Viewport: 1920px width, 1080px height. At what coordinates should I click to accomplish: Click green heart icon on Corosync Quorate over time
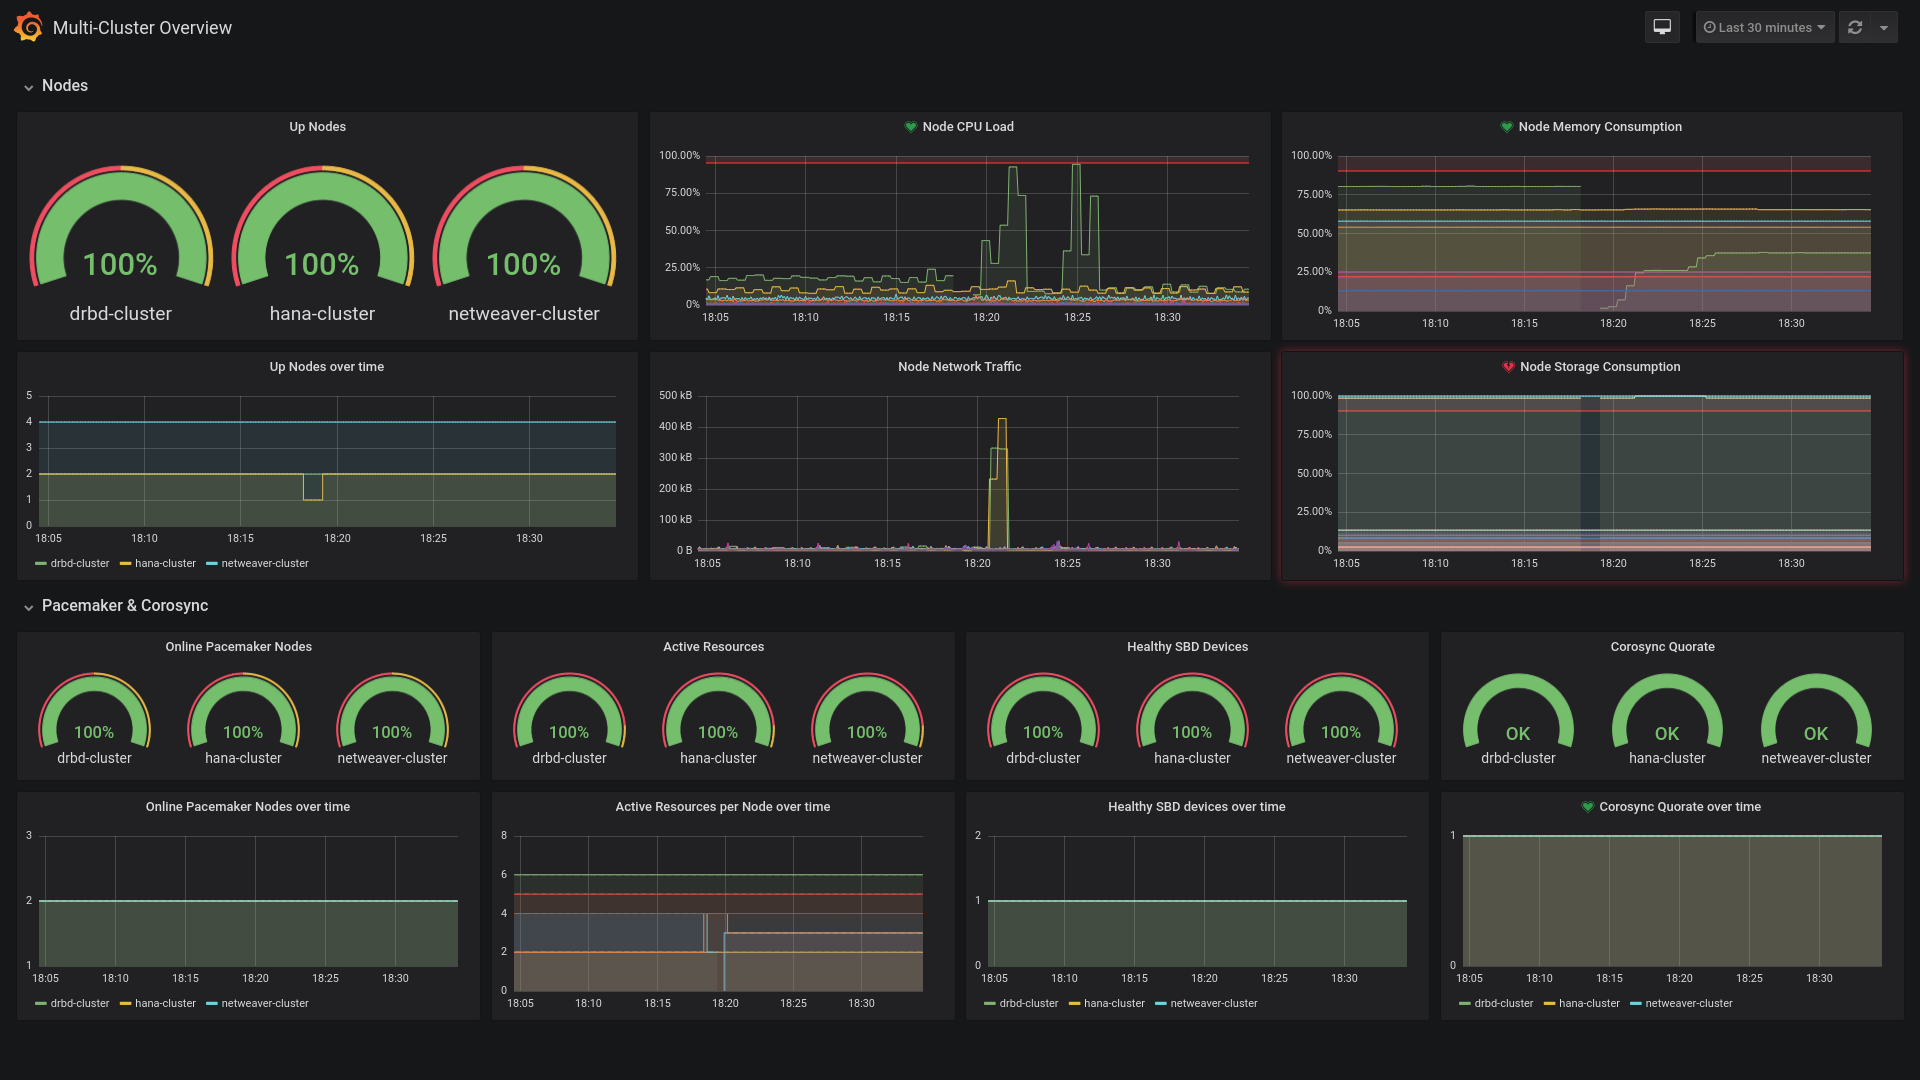[1587, 807]
